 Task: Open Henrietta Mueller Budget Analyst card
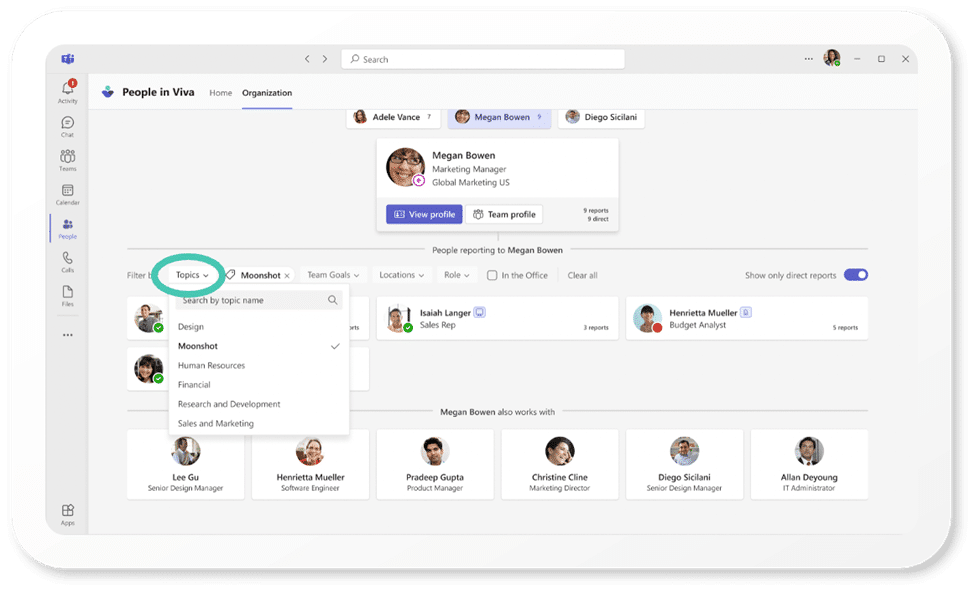(747, 318)
